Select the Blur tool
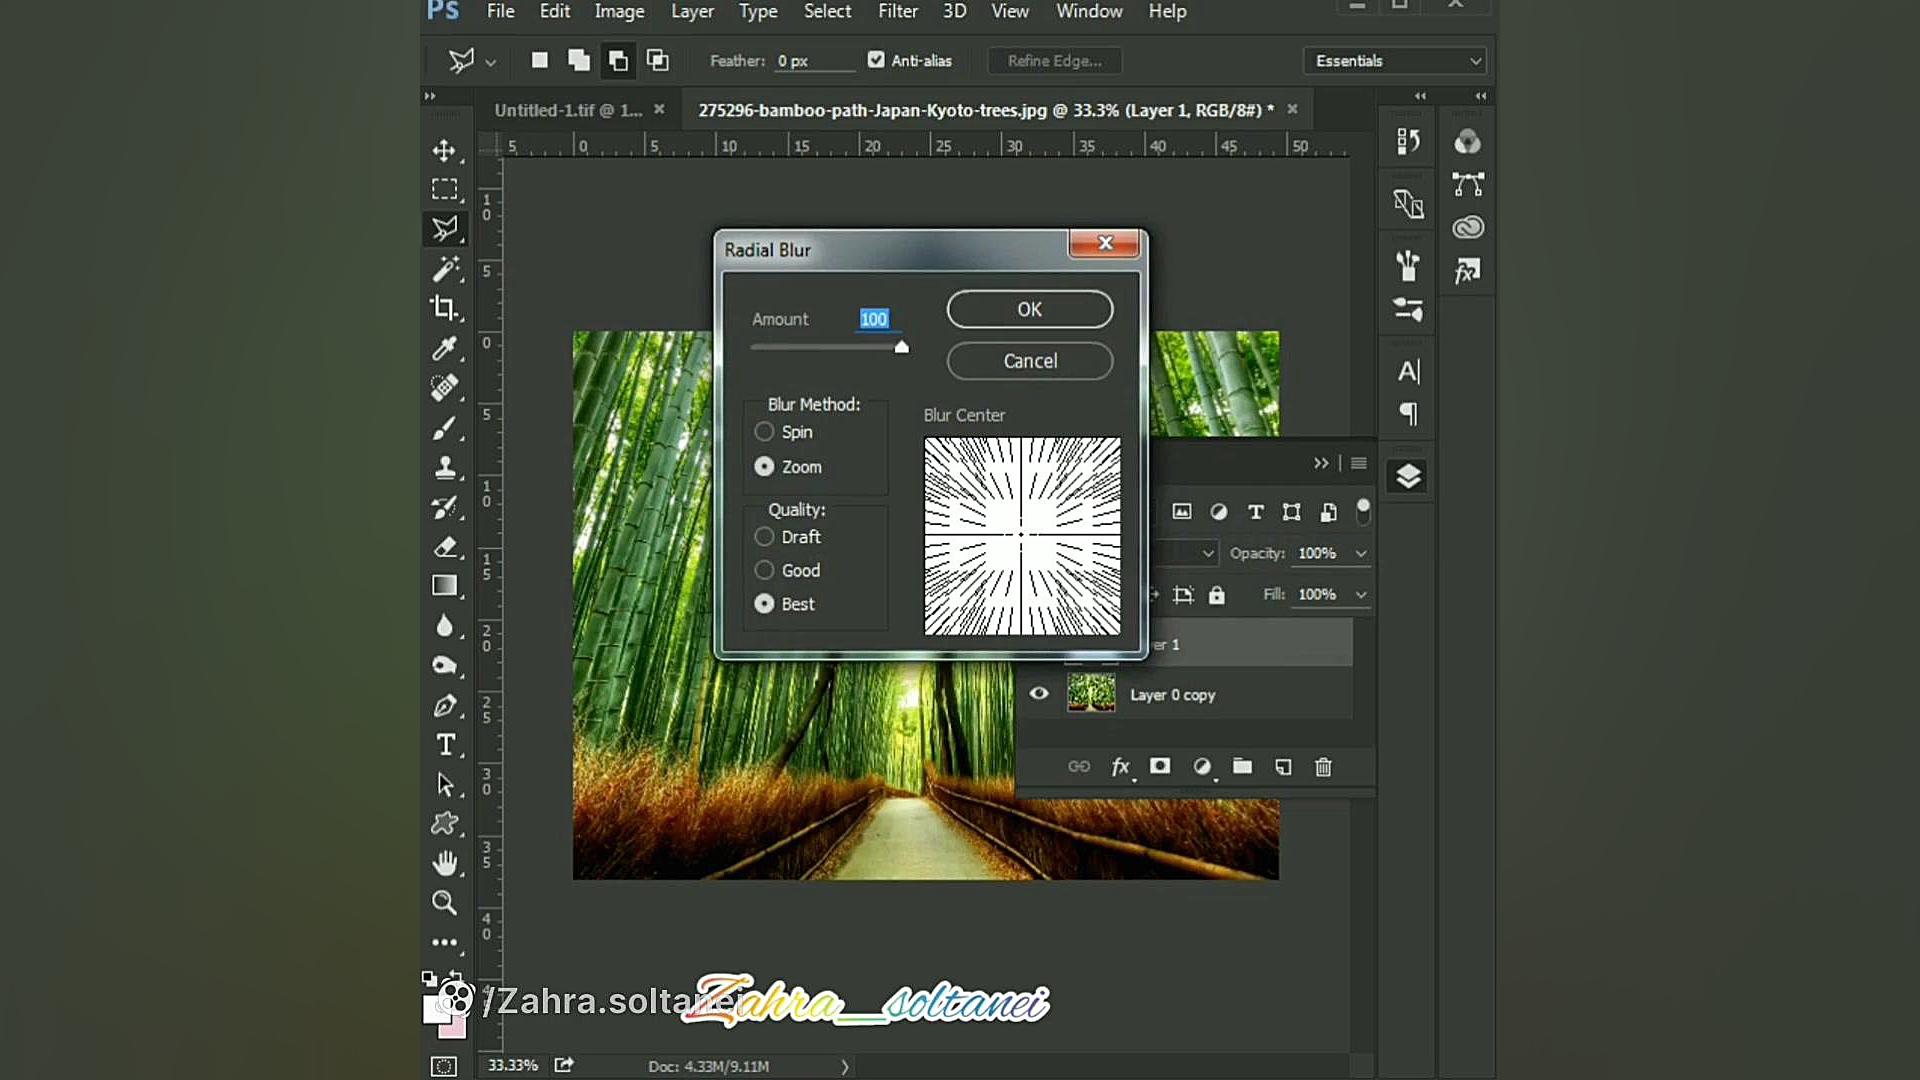 [444, 626]
